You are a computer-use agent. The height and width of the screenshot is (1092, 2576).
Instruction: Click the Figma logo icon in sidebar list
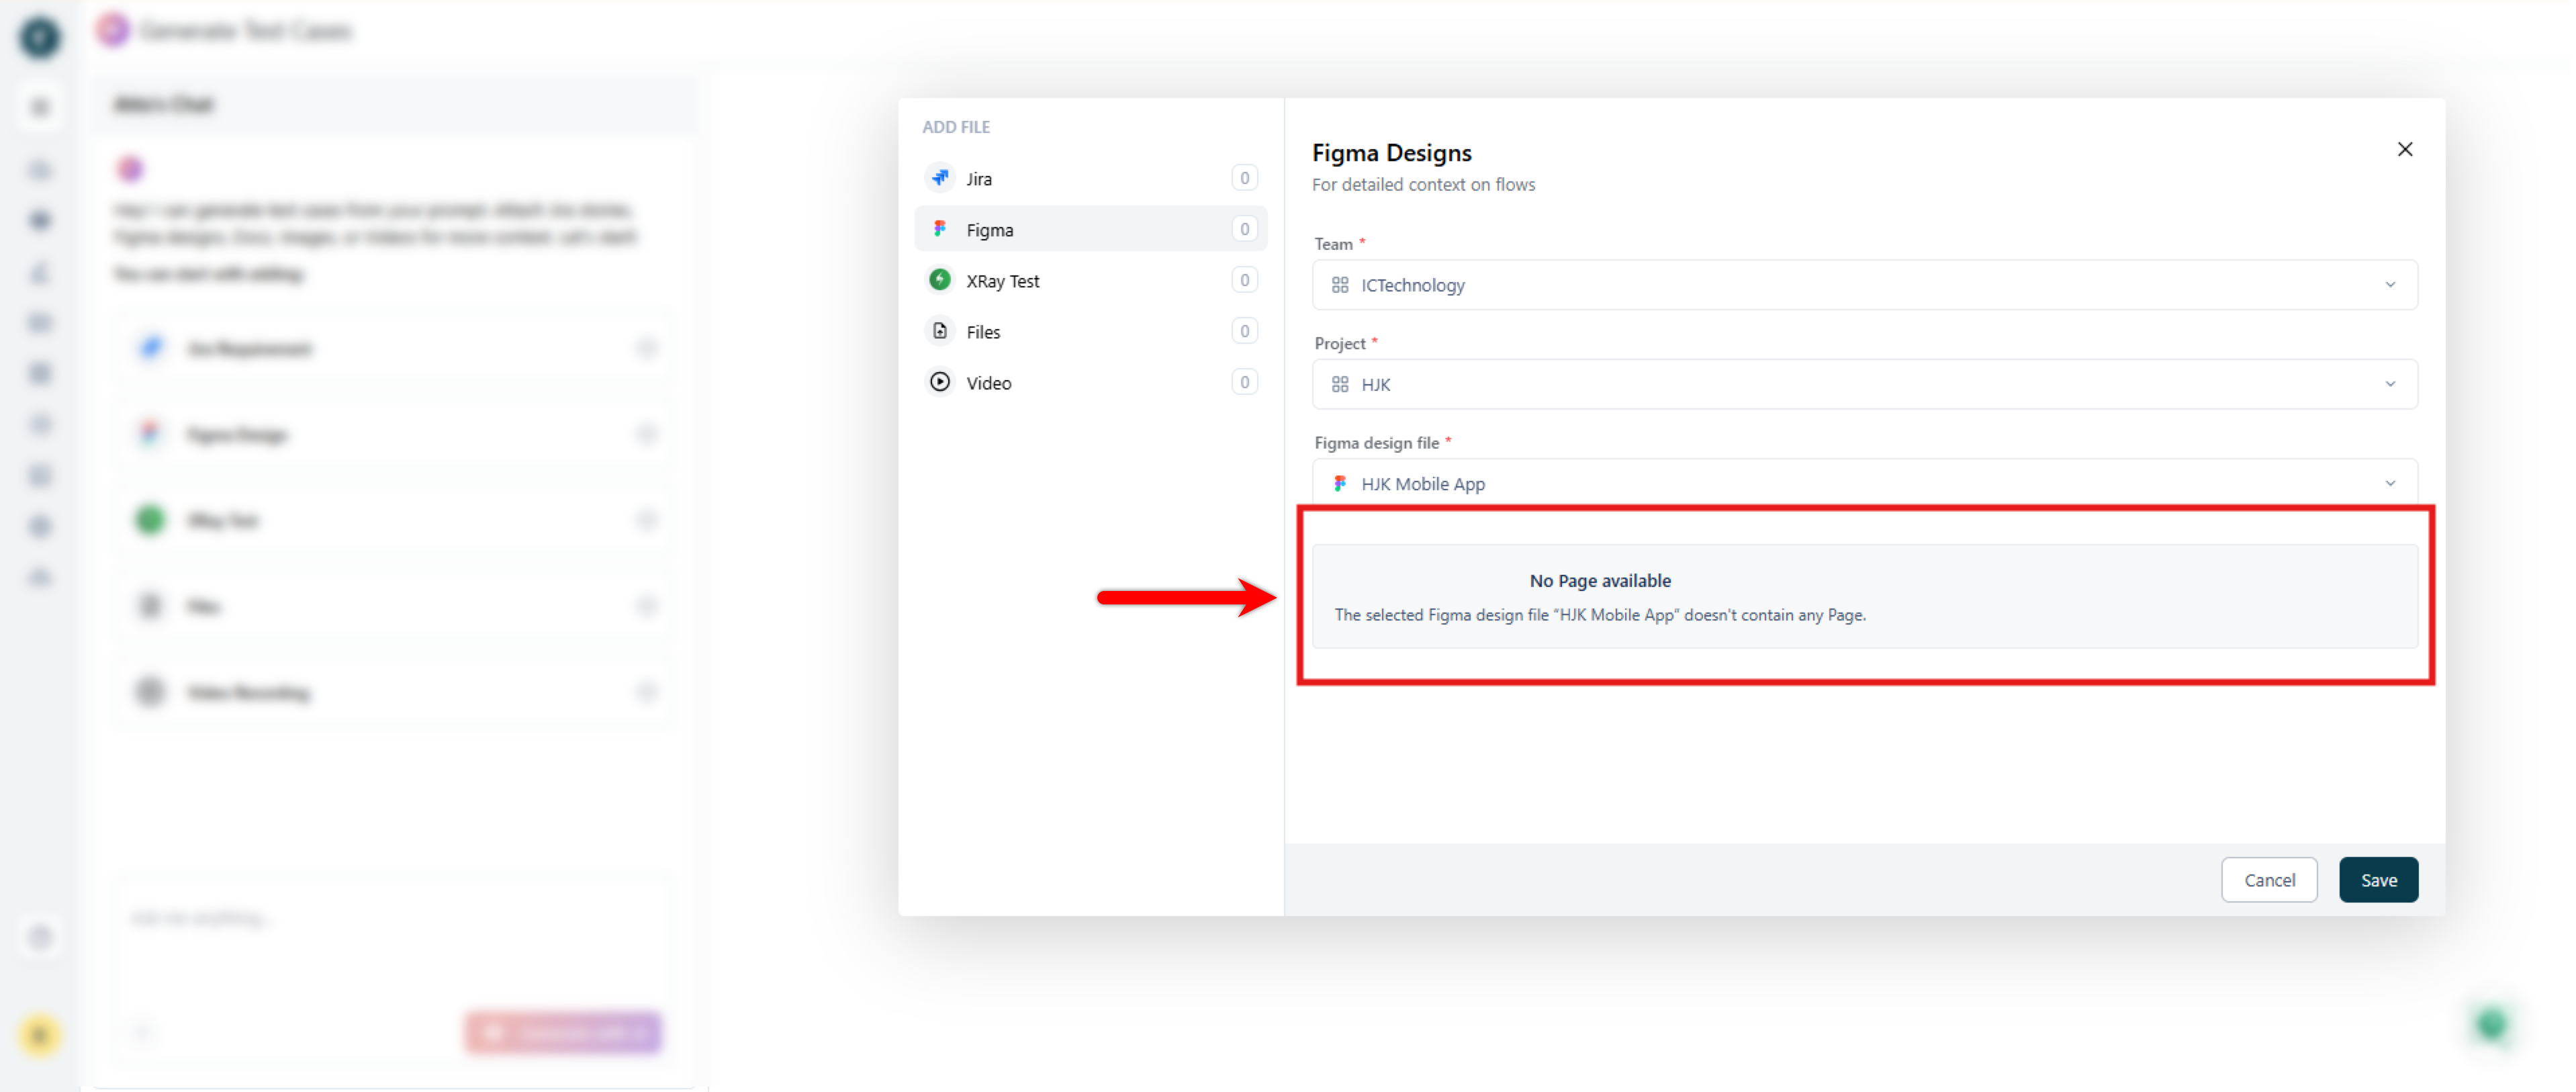tap(940, 229)
